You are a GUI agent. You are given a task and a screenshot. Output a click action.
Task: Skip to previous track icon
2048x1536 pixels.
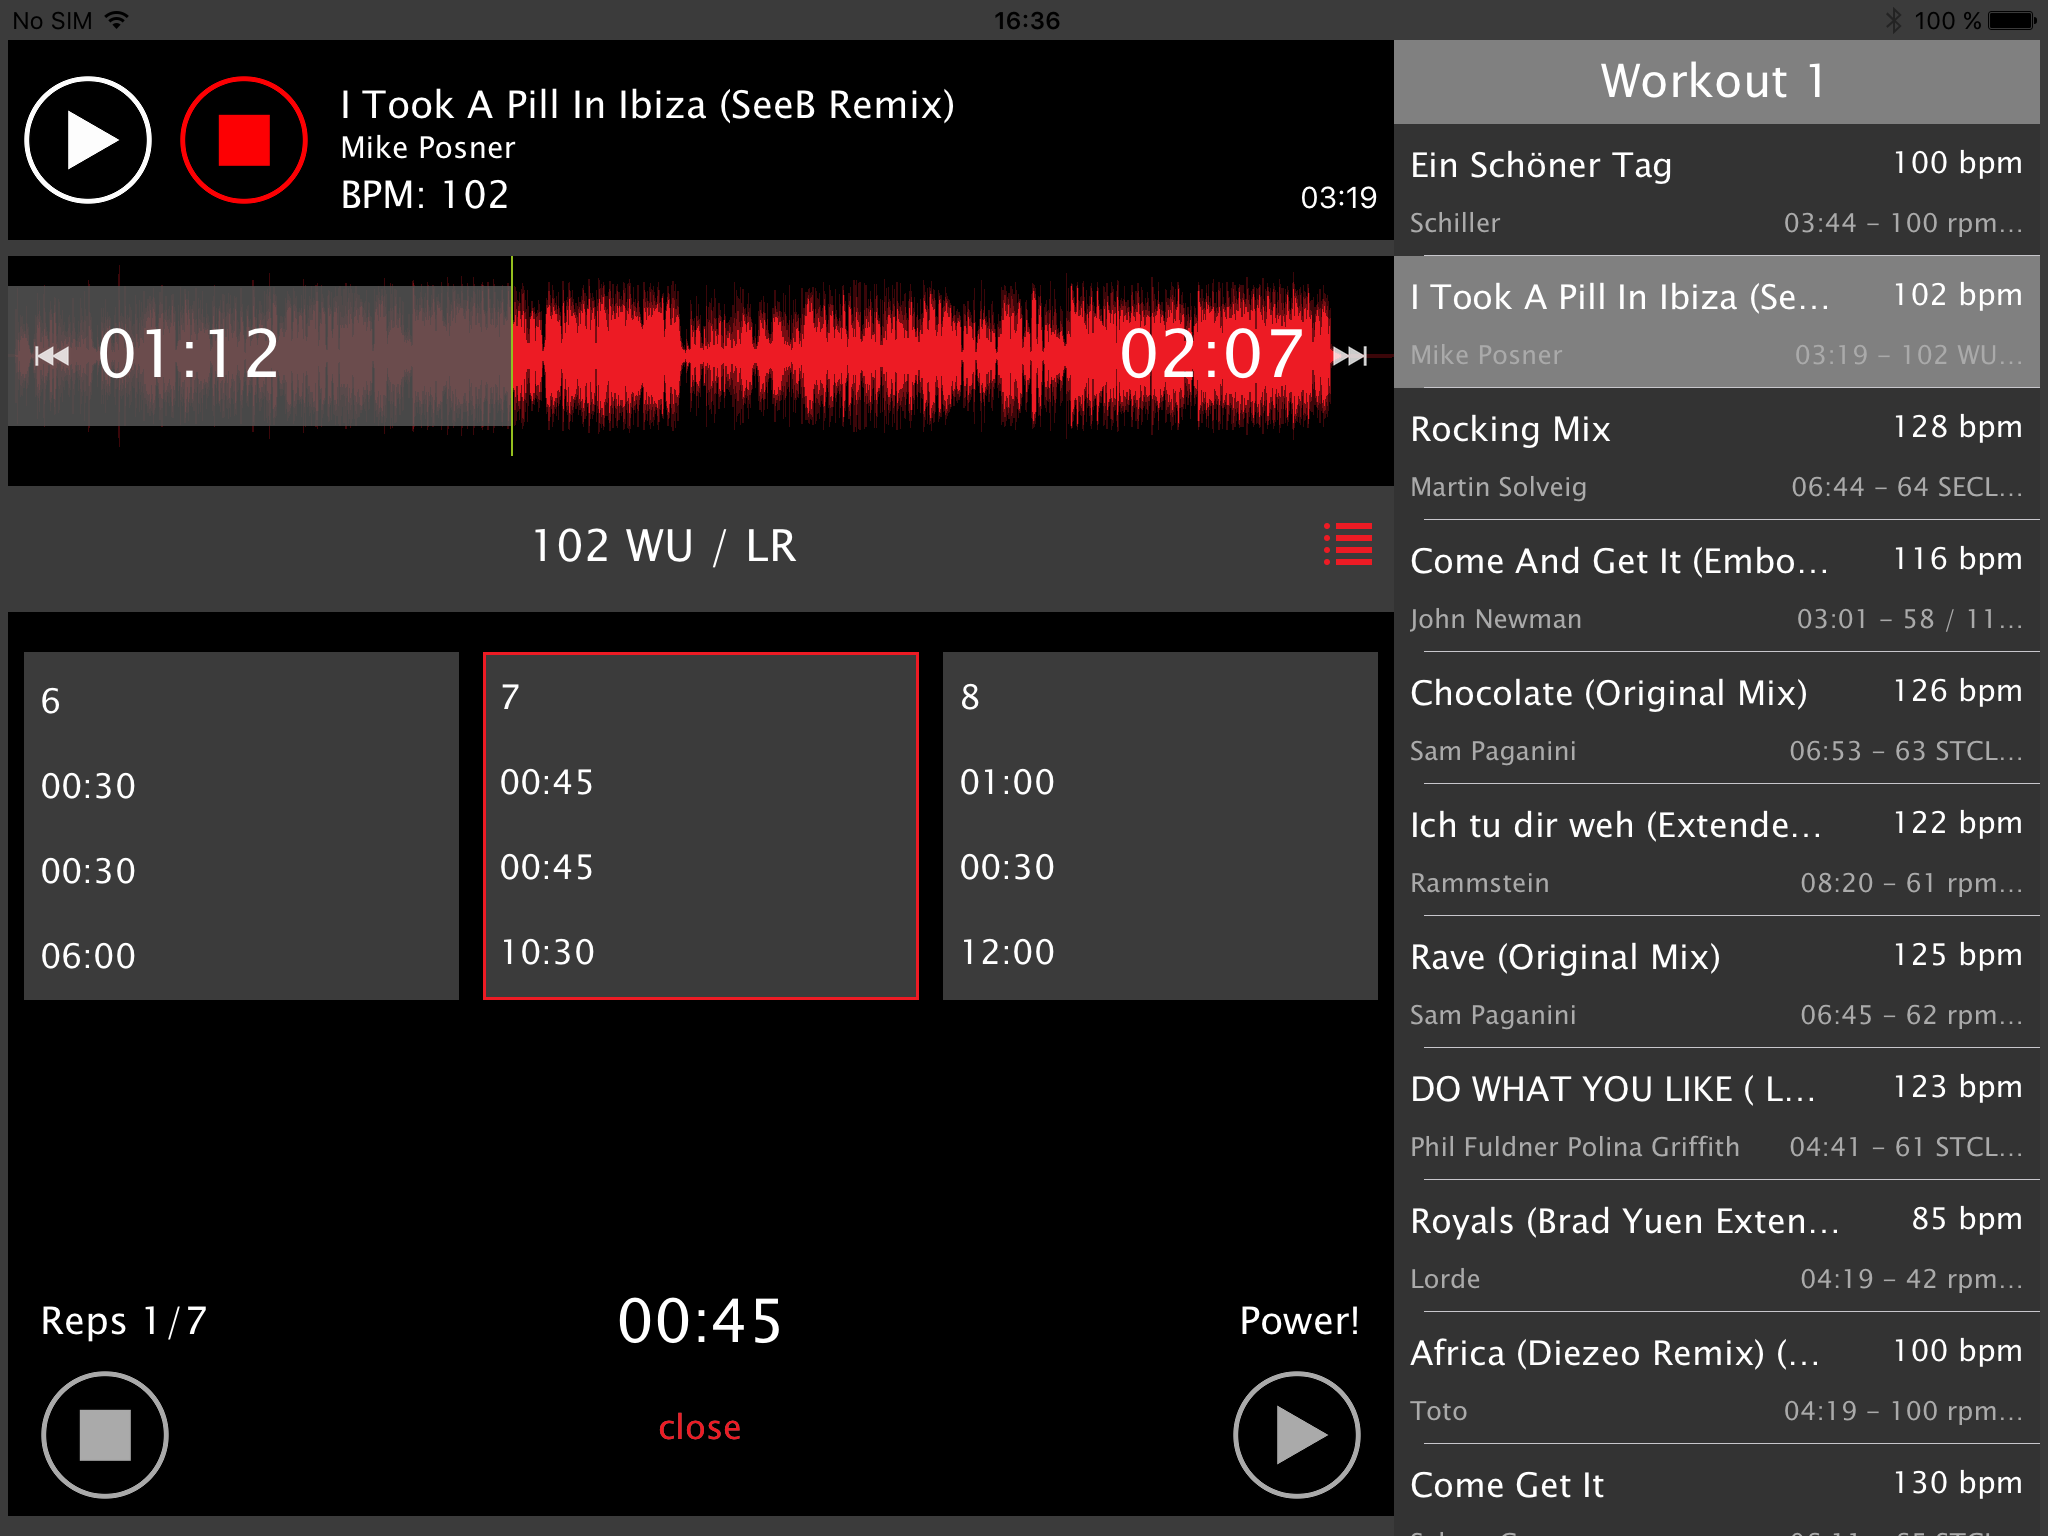(x=52, y=356)
